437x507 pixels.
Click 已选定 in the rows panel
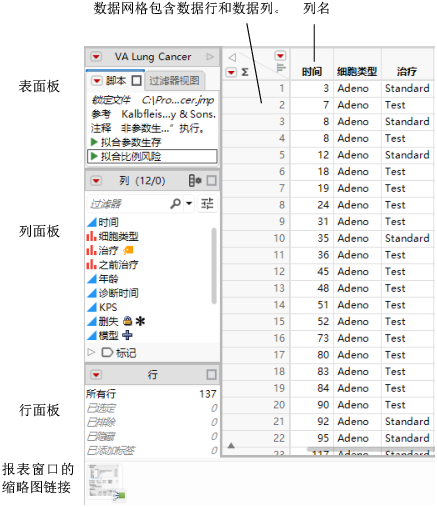click(101, 408)
